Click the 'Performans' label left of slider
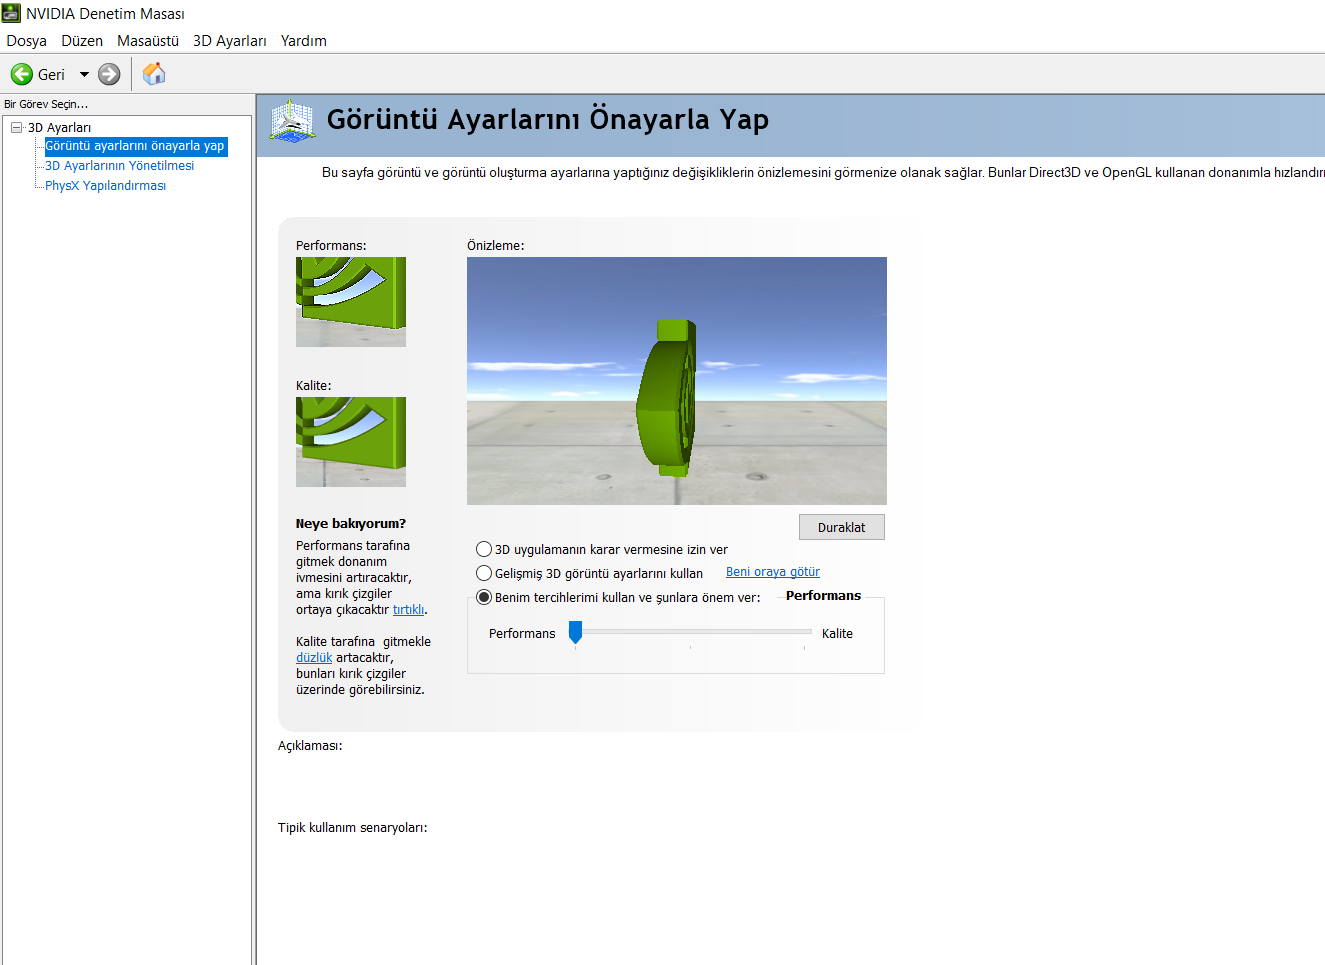Screen dimensions: 1325x965 pos(522,634)
